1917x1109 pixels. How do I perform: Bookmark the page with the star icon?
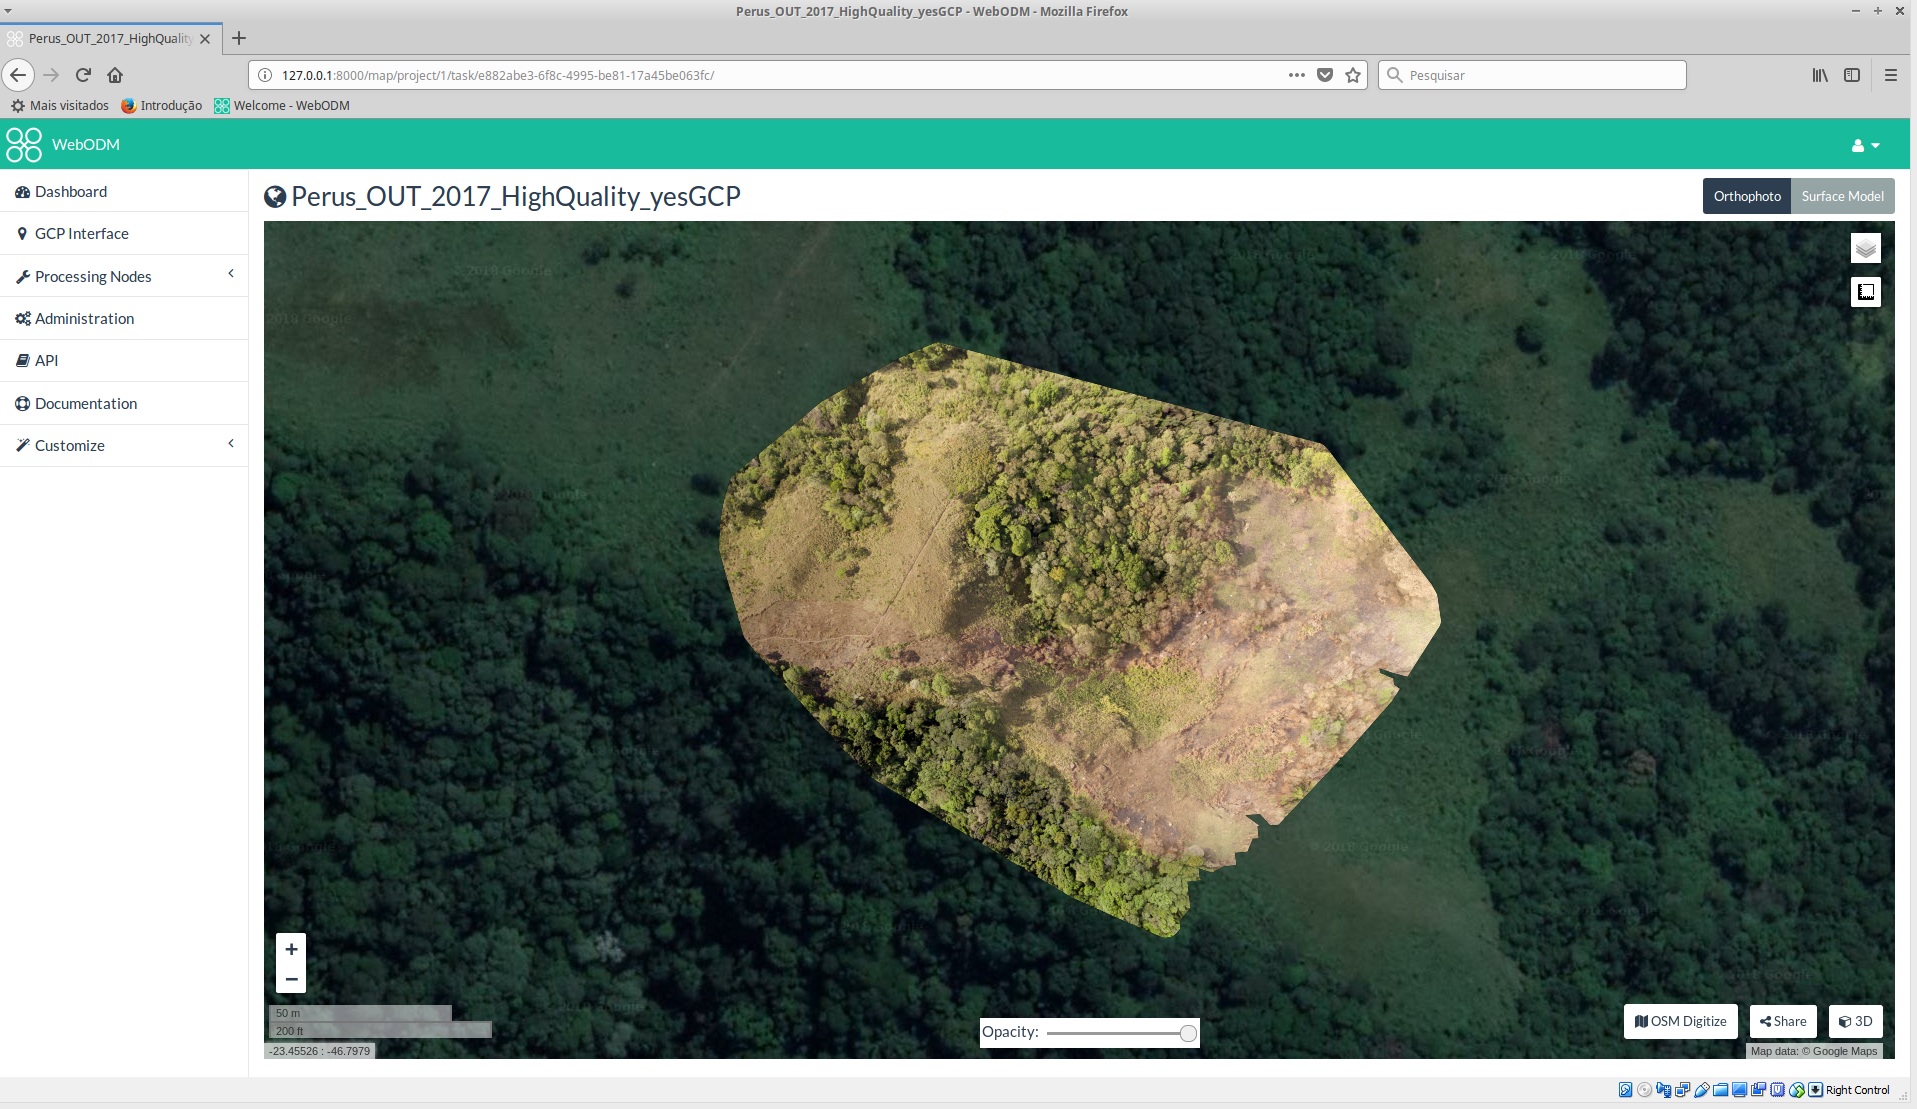click(1353, 74)
